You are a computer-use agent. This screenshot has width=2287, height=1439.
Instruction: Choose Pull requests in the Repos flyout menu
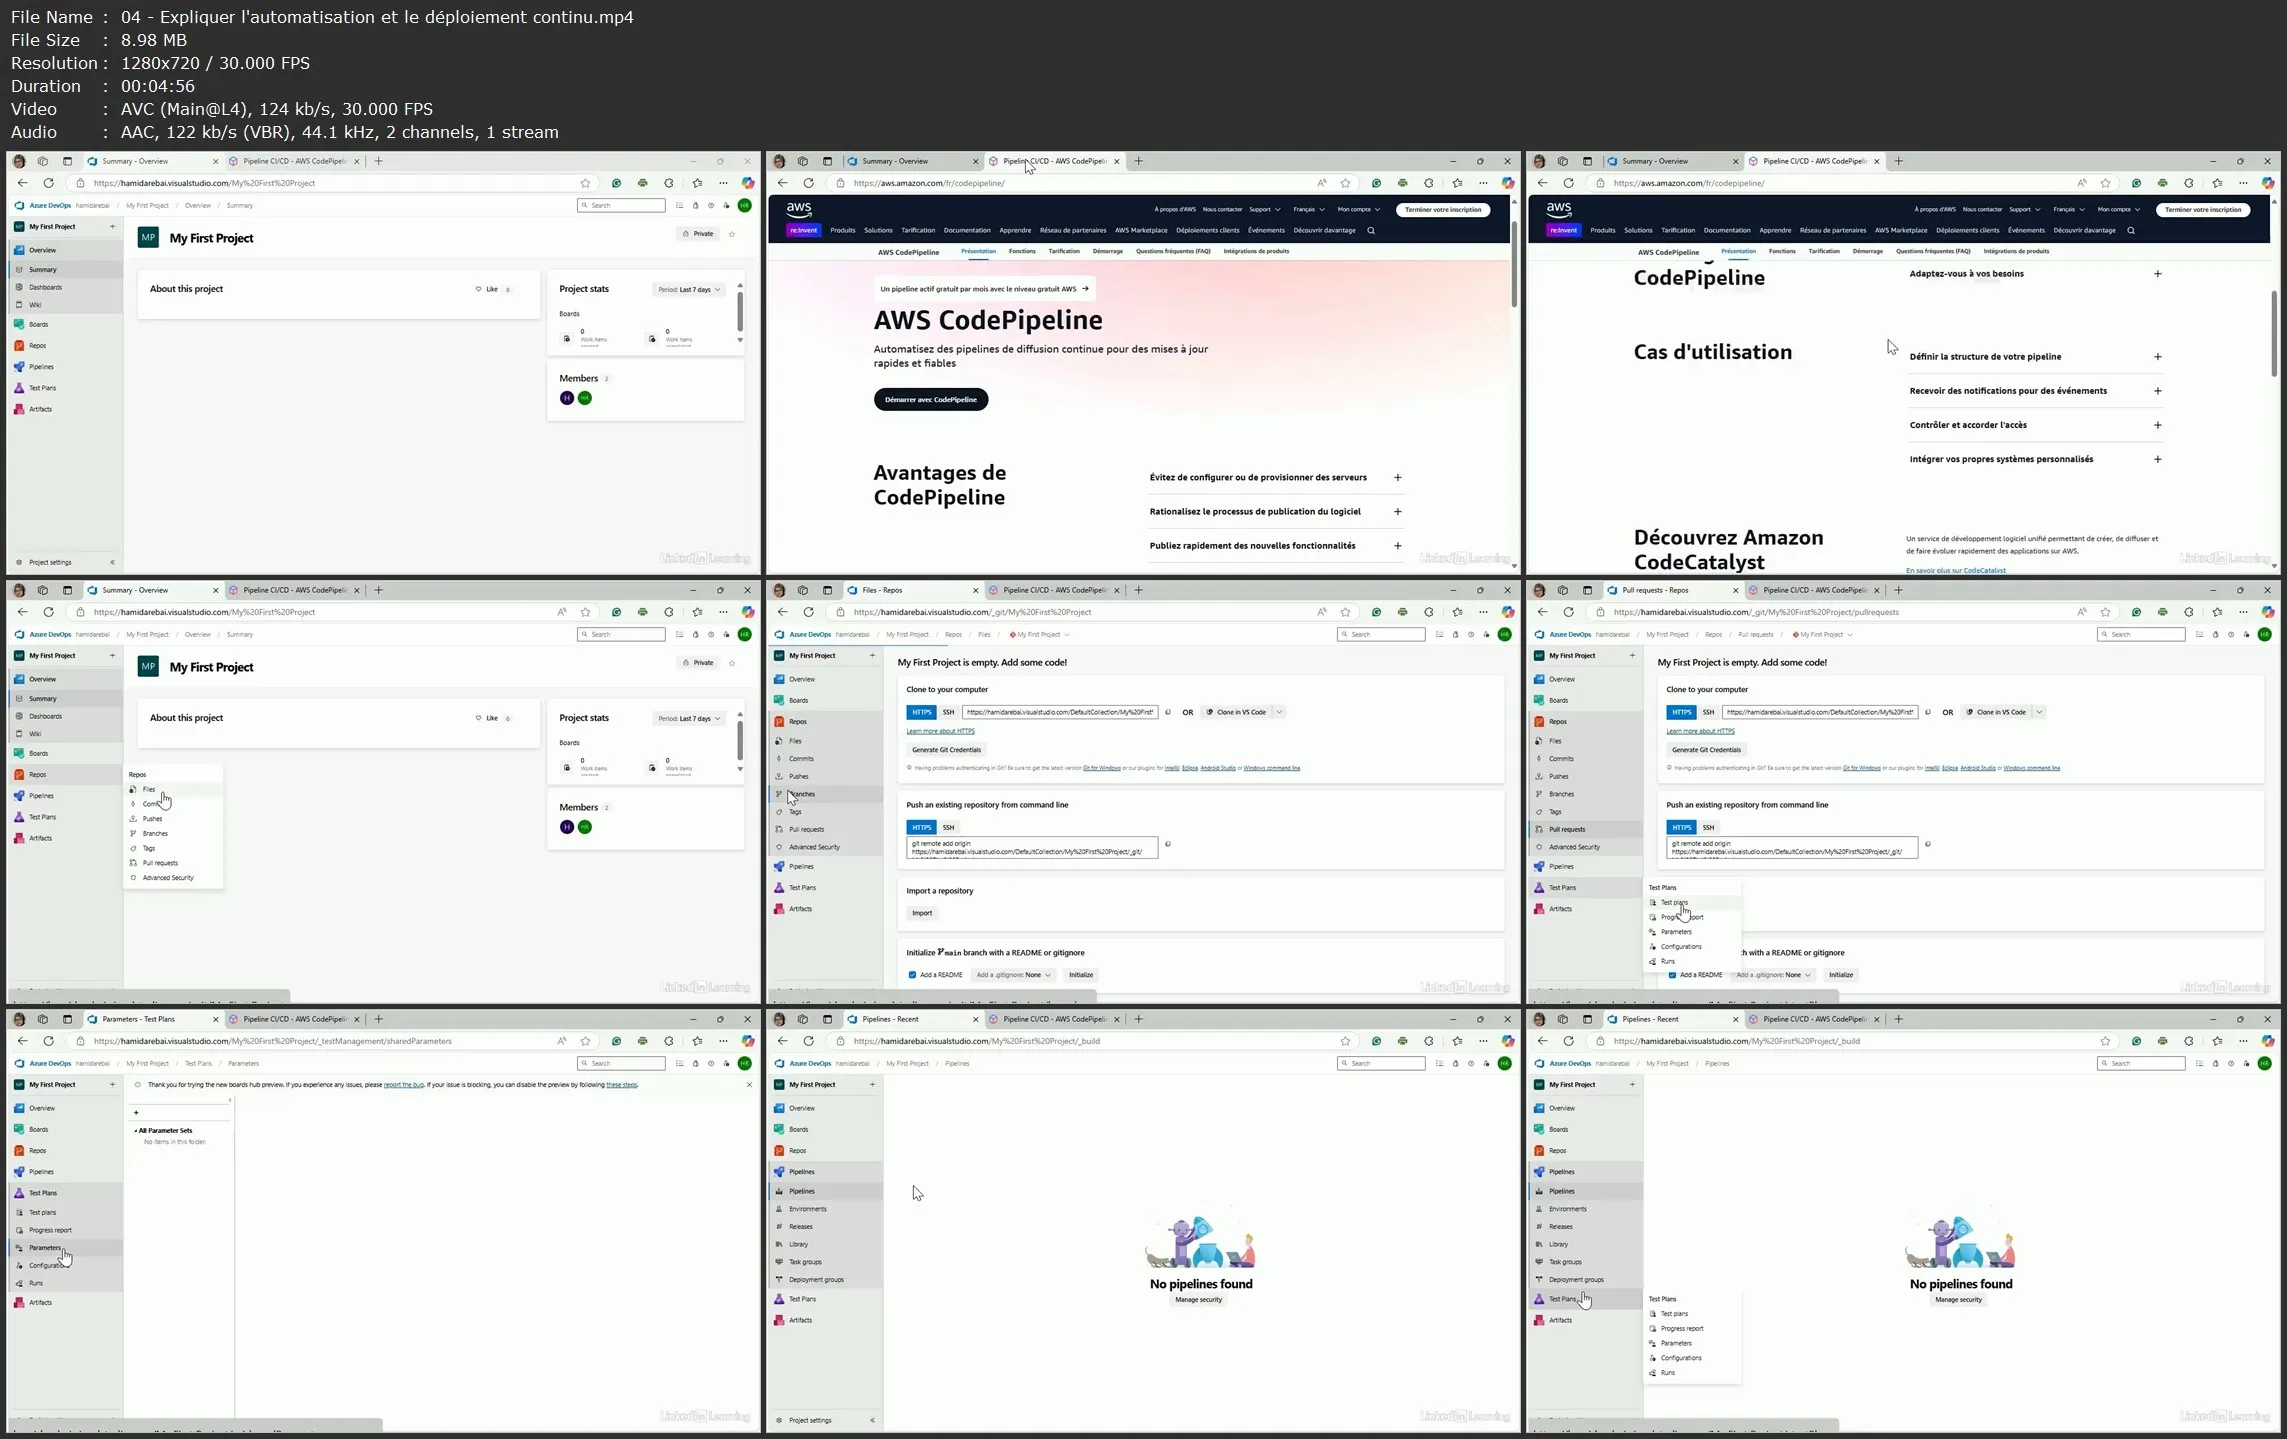tap(173, 862)
